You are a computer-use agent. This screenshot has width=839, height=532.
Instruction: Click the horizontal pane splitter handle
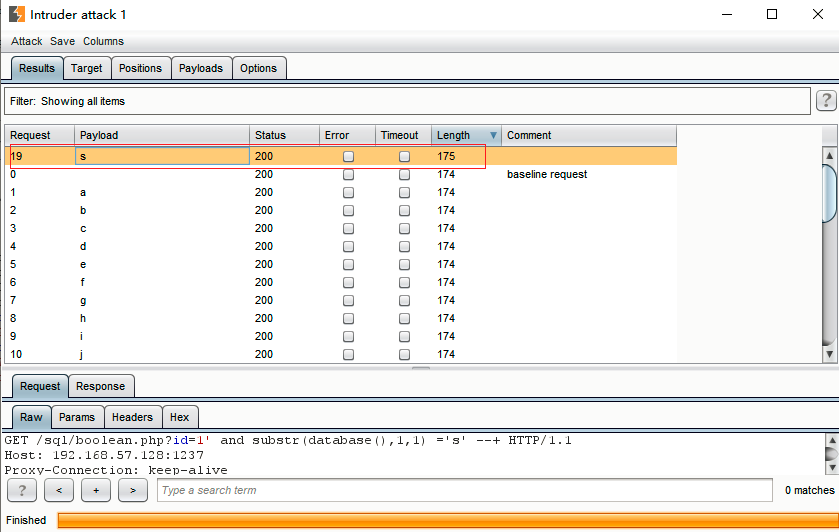pyautogui.click(x=421, y=368)
